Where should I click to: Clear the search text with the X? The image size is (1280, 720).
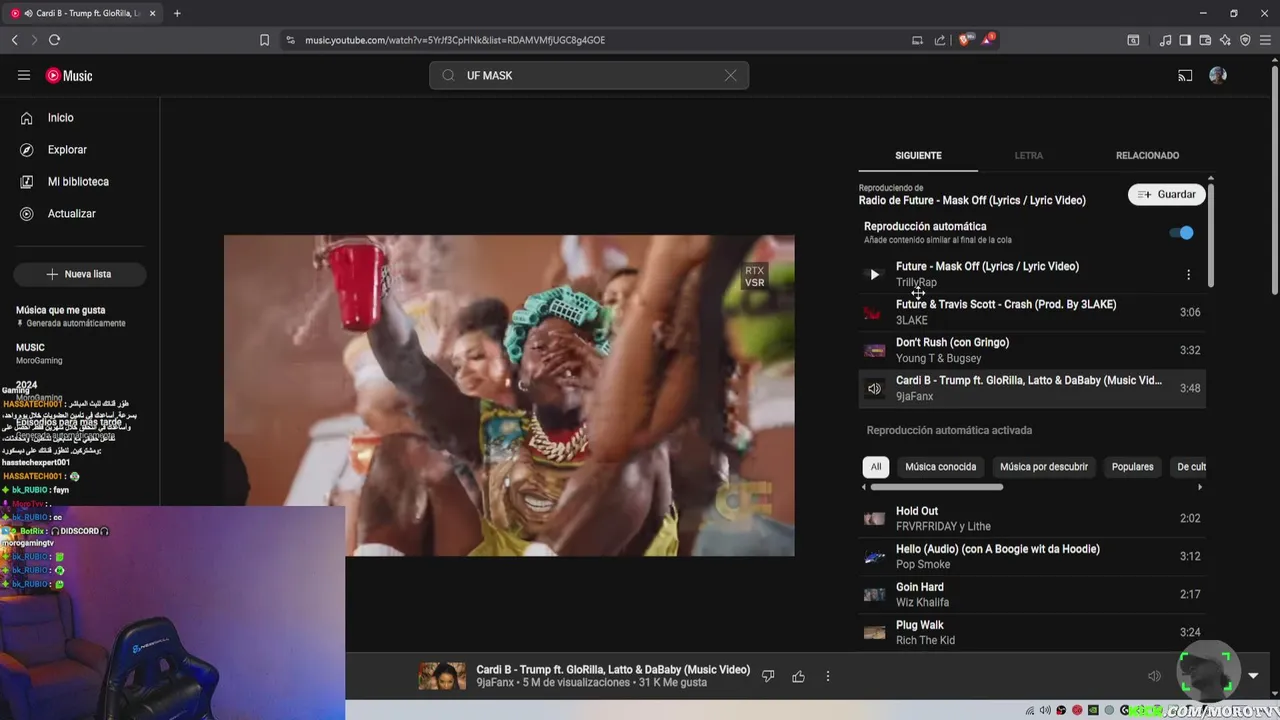click(x=730, y=75)
